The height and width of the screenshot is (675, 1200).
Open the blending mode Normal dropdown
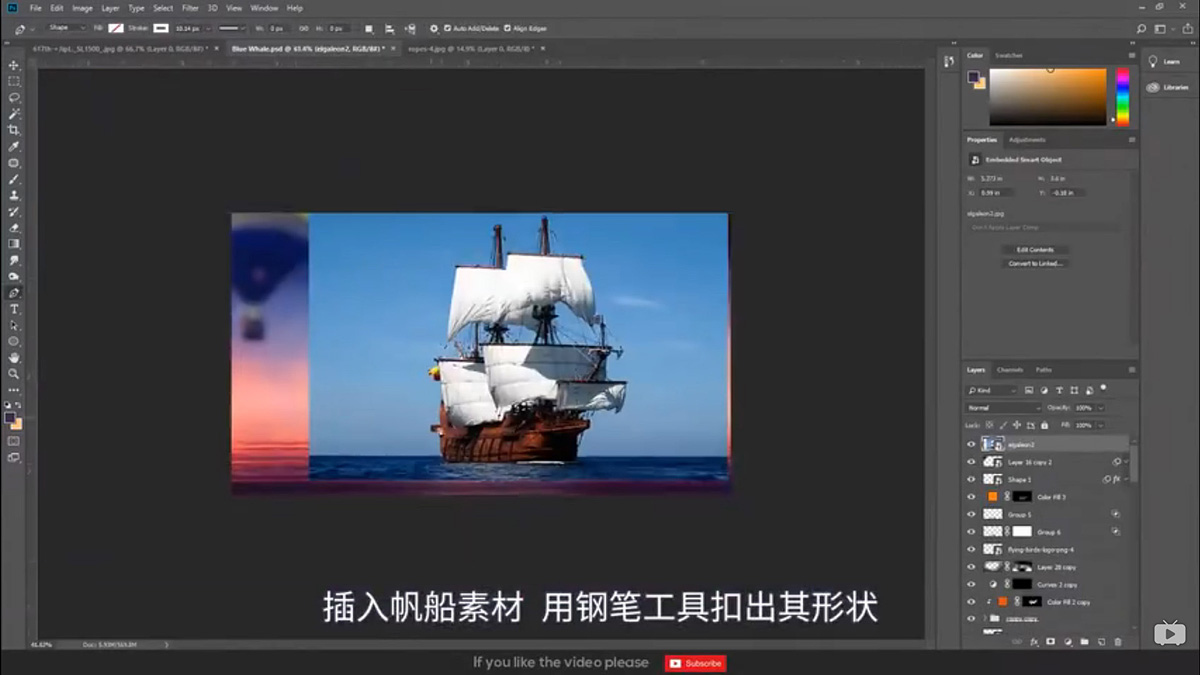click(1000, 406)
